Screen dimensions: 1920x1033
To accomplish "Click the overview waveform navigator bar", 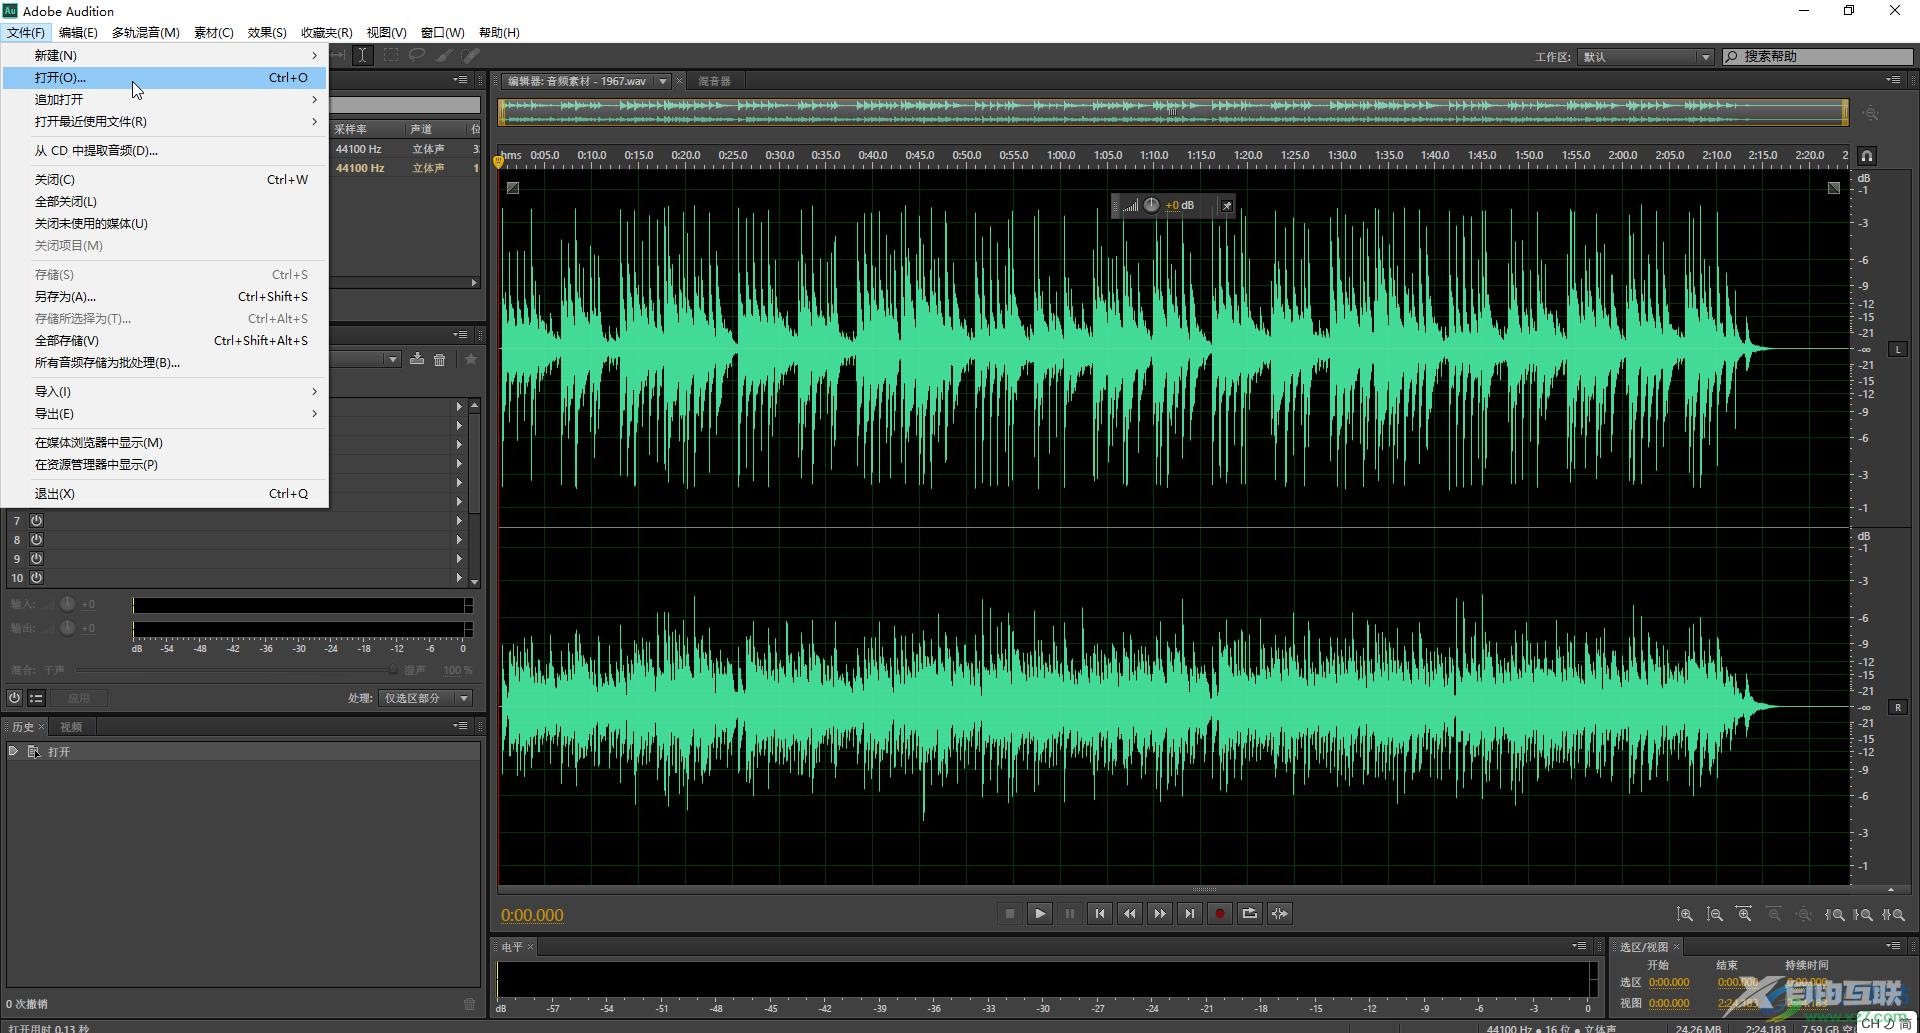I will click(1173, 112).
